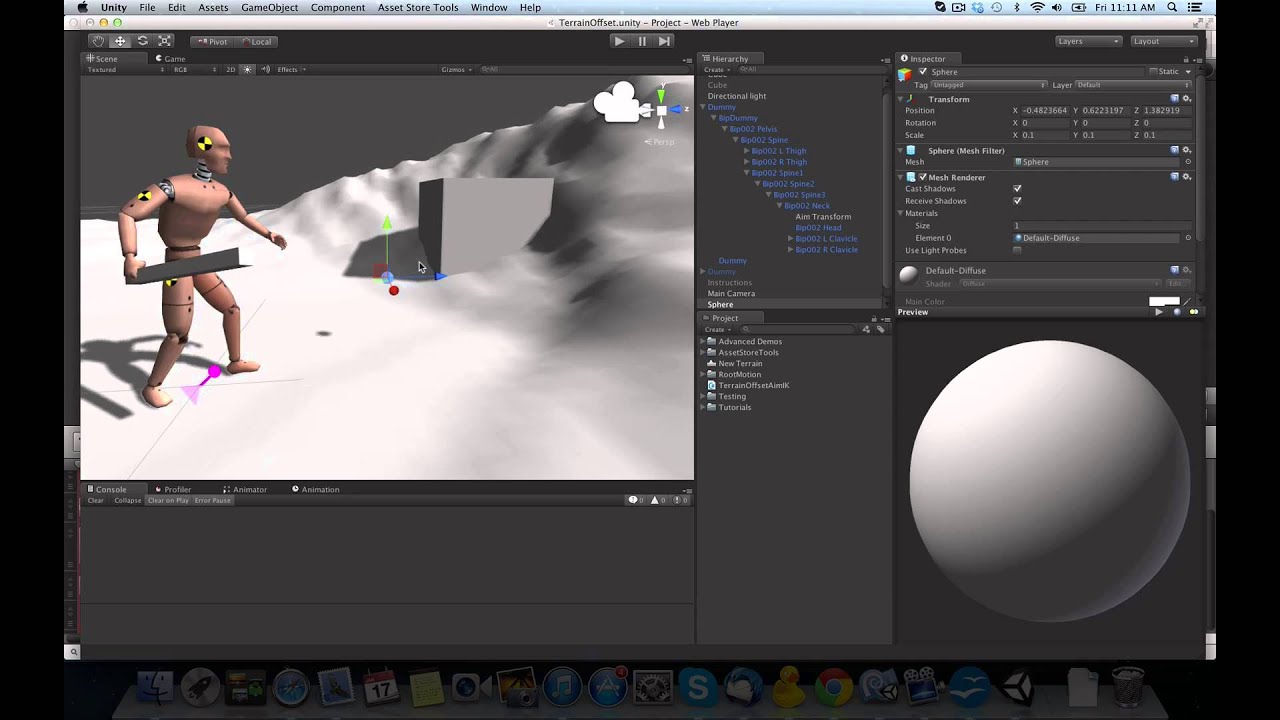Image resolution: width=1280 pixels, height=720 pixels.
Task: Open the Transform component gear menu
Action: (1187, 99)
